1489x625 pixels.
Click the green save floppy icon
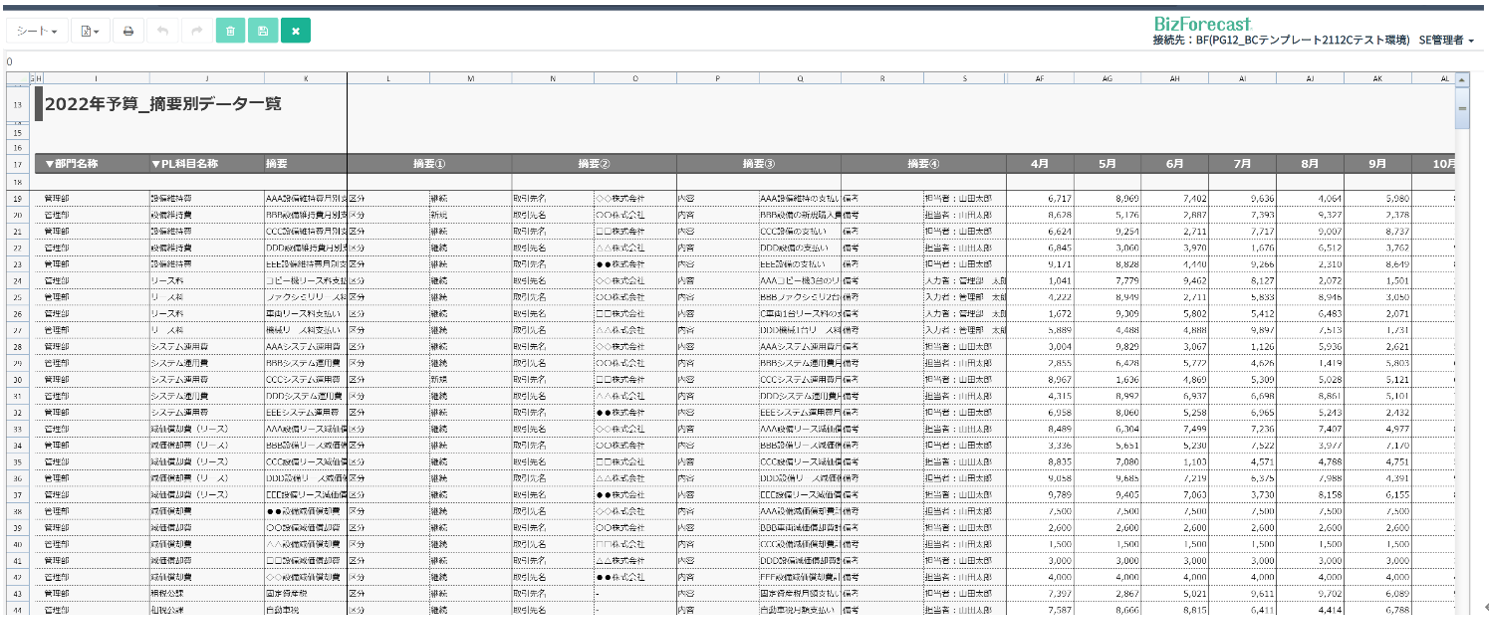coord(263,31)
